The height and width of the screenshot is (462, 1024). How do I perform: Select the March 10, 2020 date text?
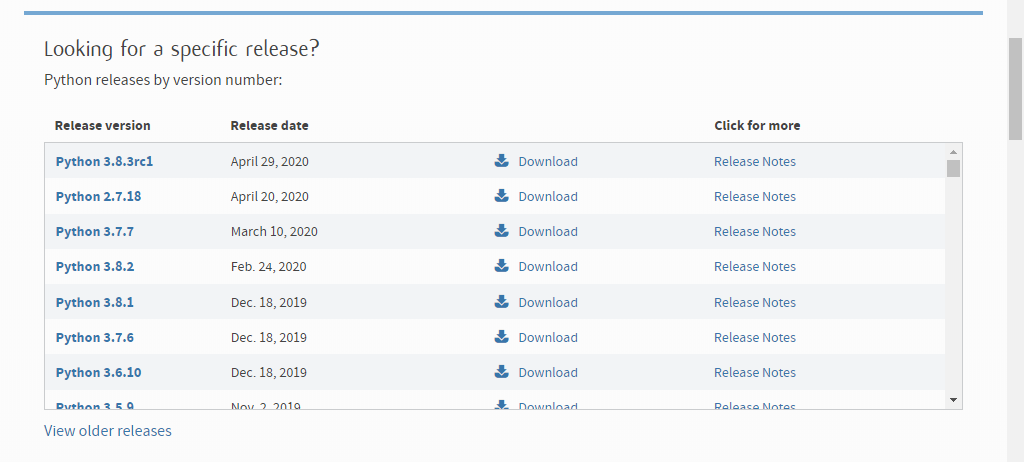pos(274,231)
